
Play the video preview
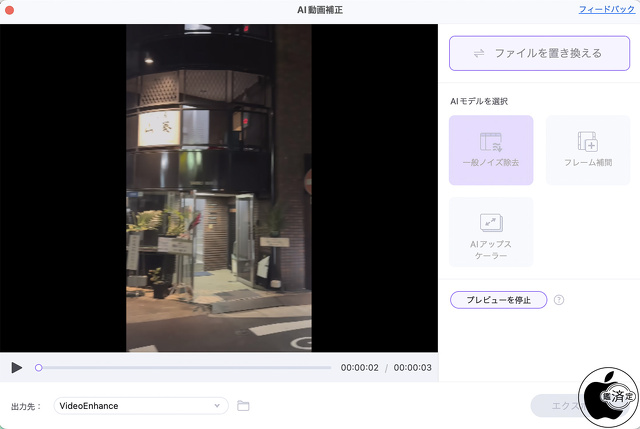(x=17, y=367)
